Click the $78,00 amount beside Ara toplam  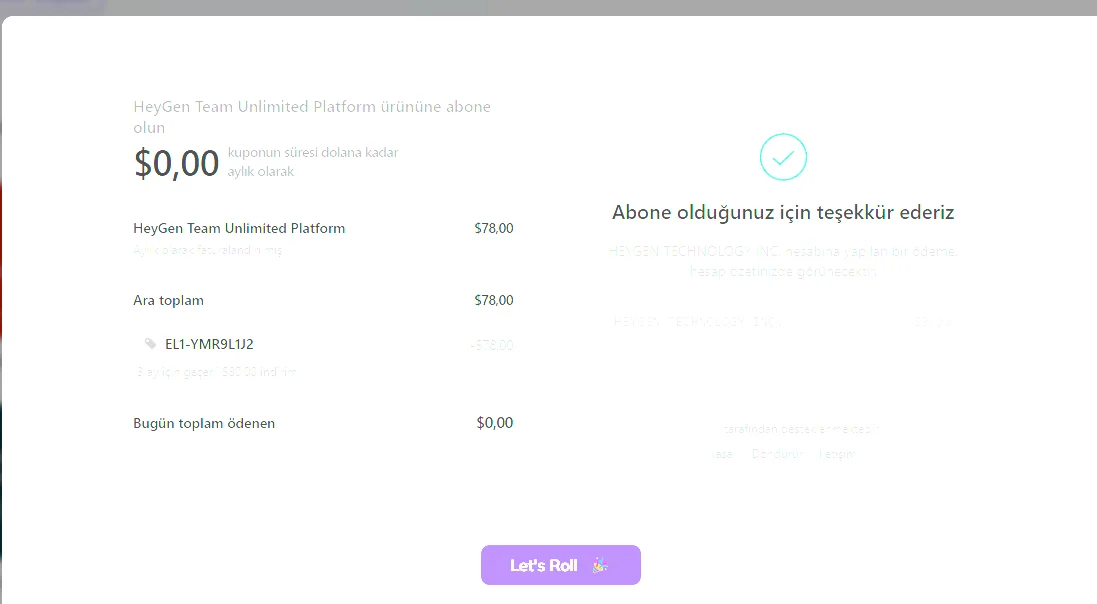pyautogui.click(x=493, y=300)
